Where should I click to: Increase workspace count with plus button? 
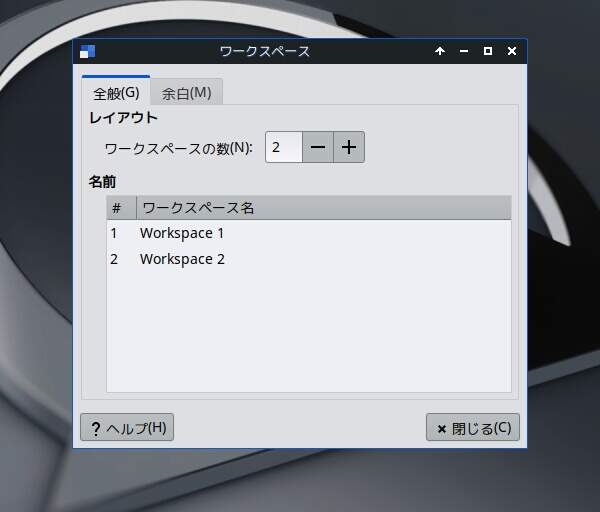(x=348, y=147)
